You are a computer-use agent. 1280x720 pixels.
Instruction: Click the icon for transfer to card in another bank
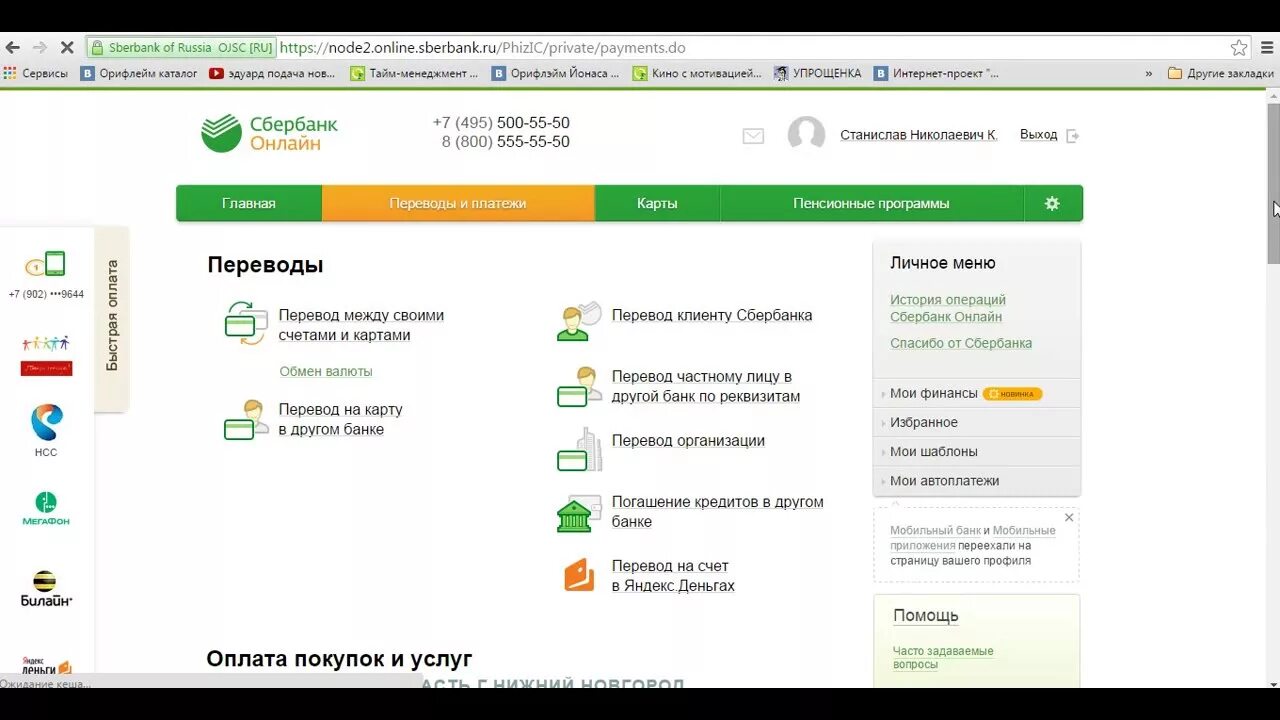point(246,420)
